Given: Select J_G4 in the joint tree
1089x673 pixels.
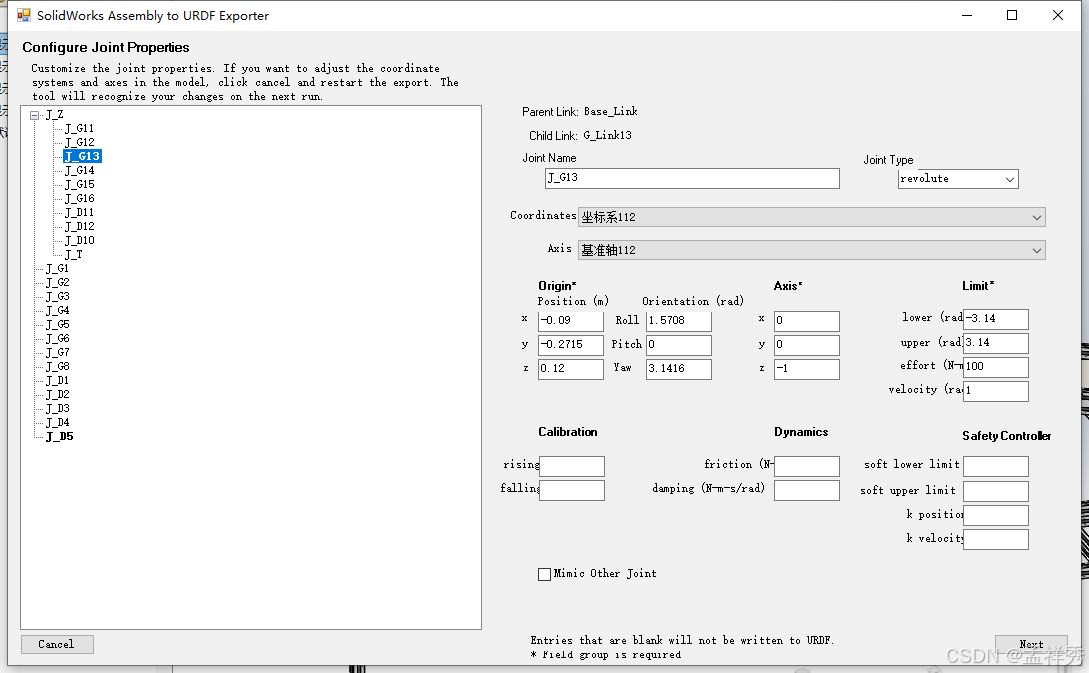Looking at the screenshot, I should click(x=57, y=310).
